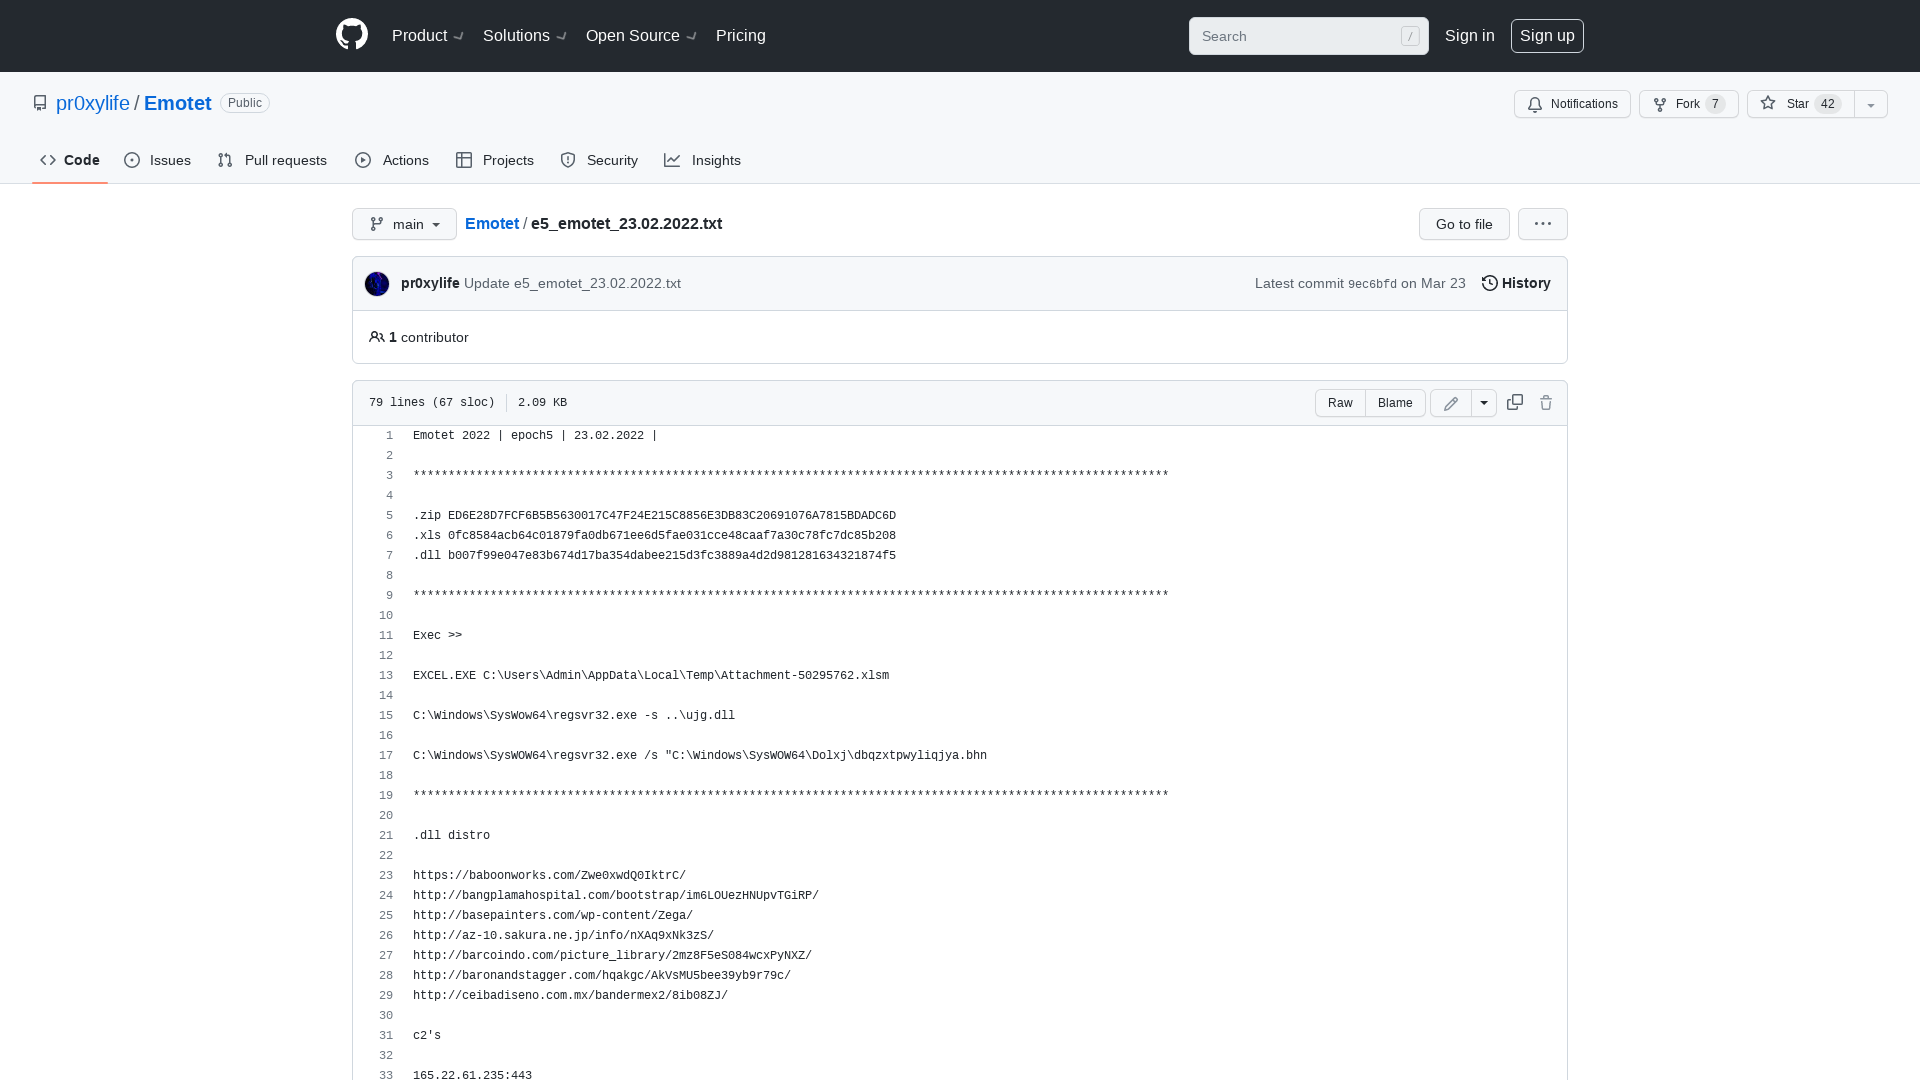This screenshot has width=1920, height=1080.
Task: Copy raw contents with the copy icon
Action: tap(1515, 402)
